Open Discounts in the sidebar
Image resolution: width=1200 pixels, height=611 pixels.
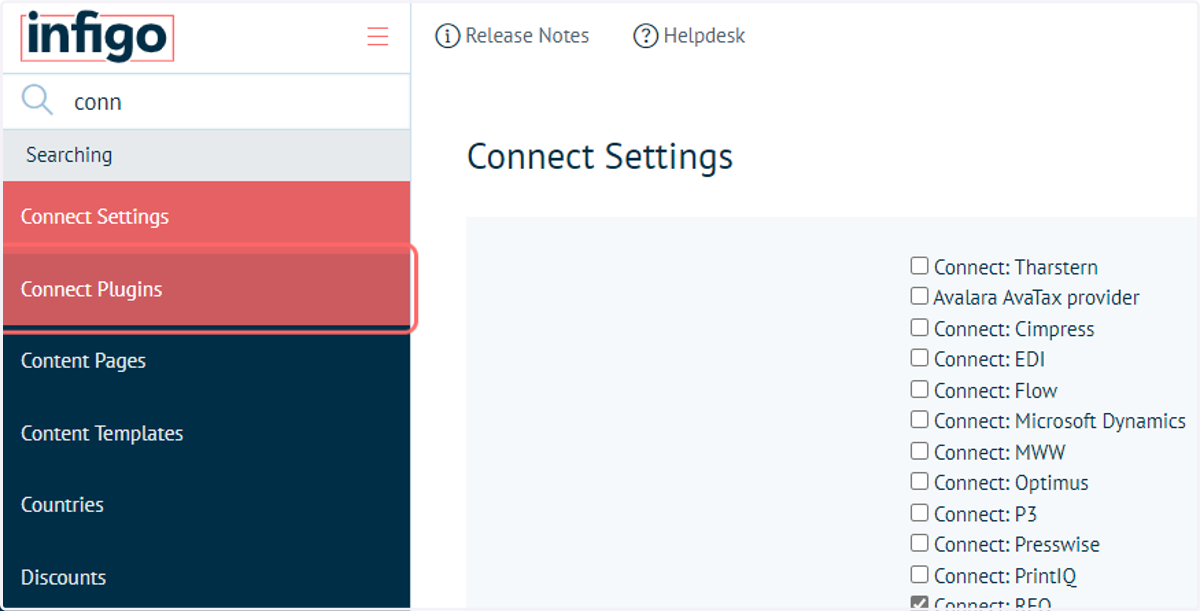207,577
